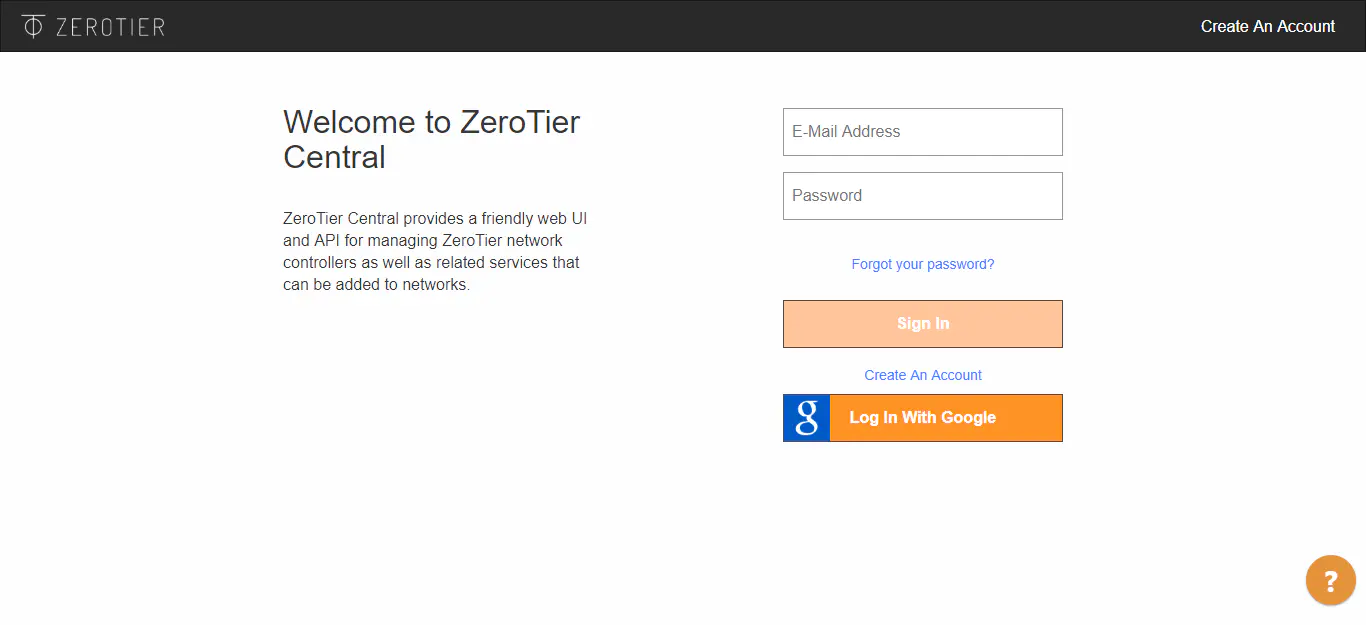The image size is (1366, 625).
Task: Open Create An Account in the top bar
Action: pos(1267,27)
